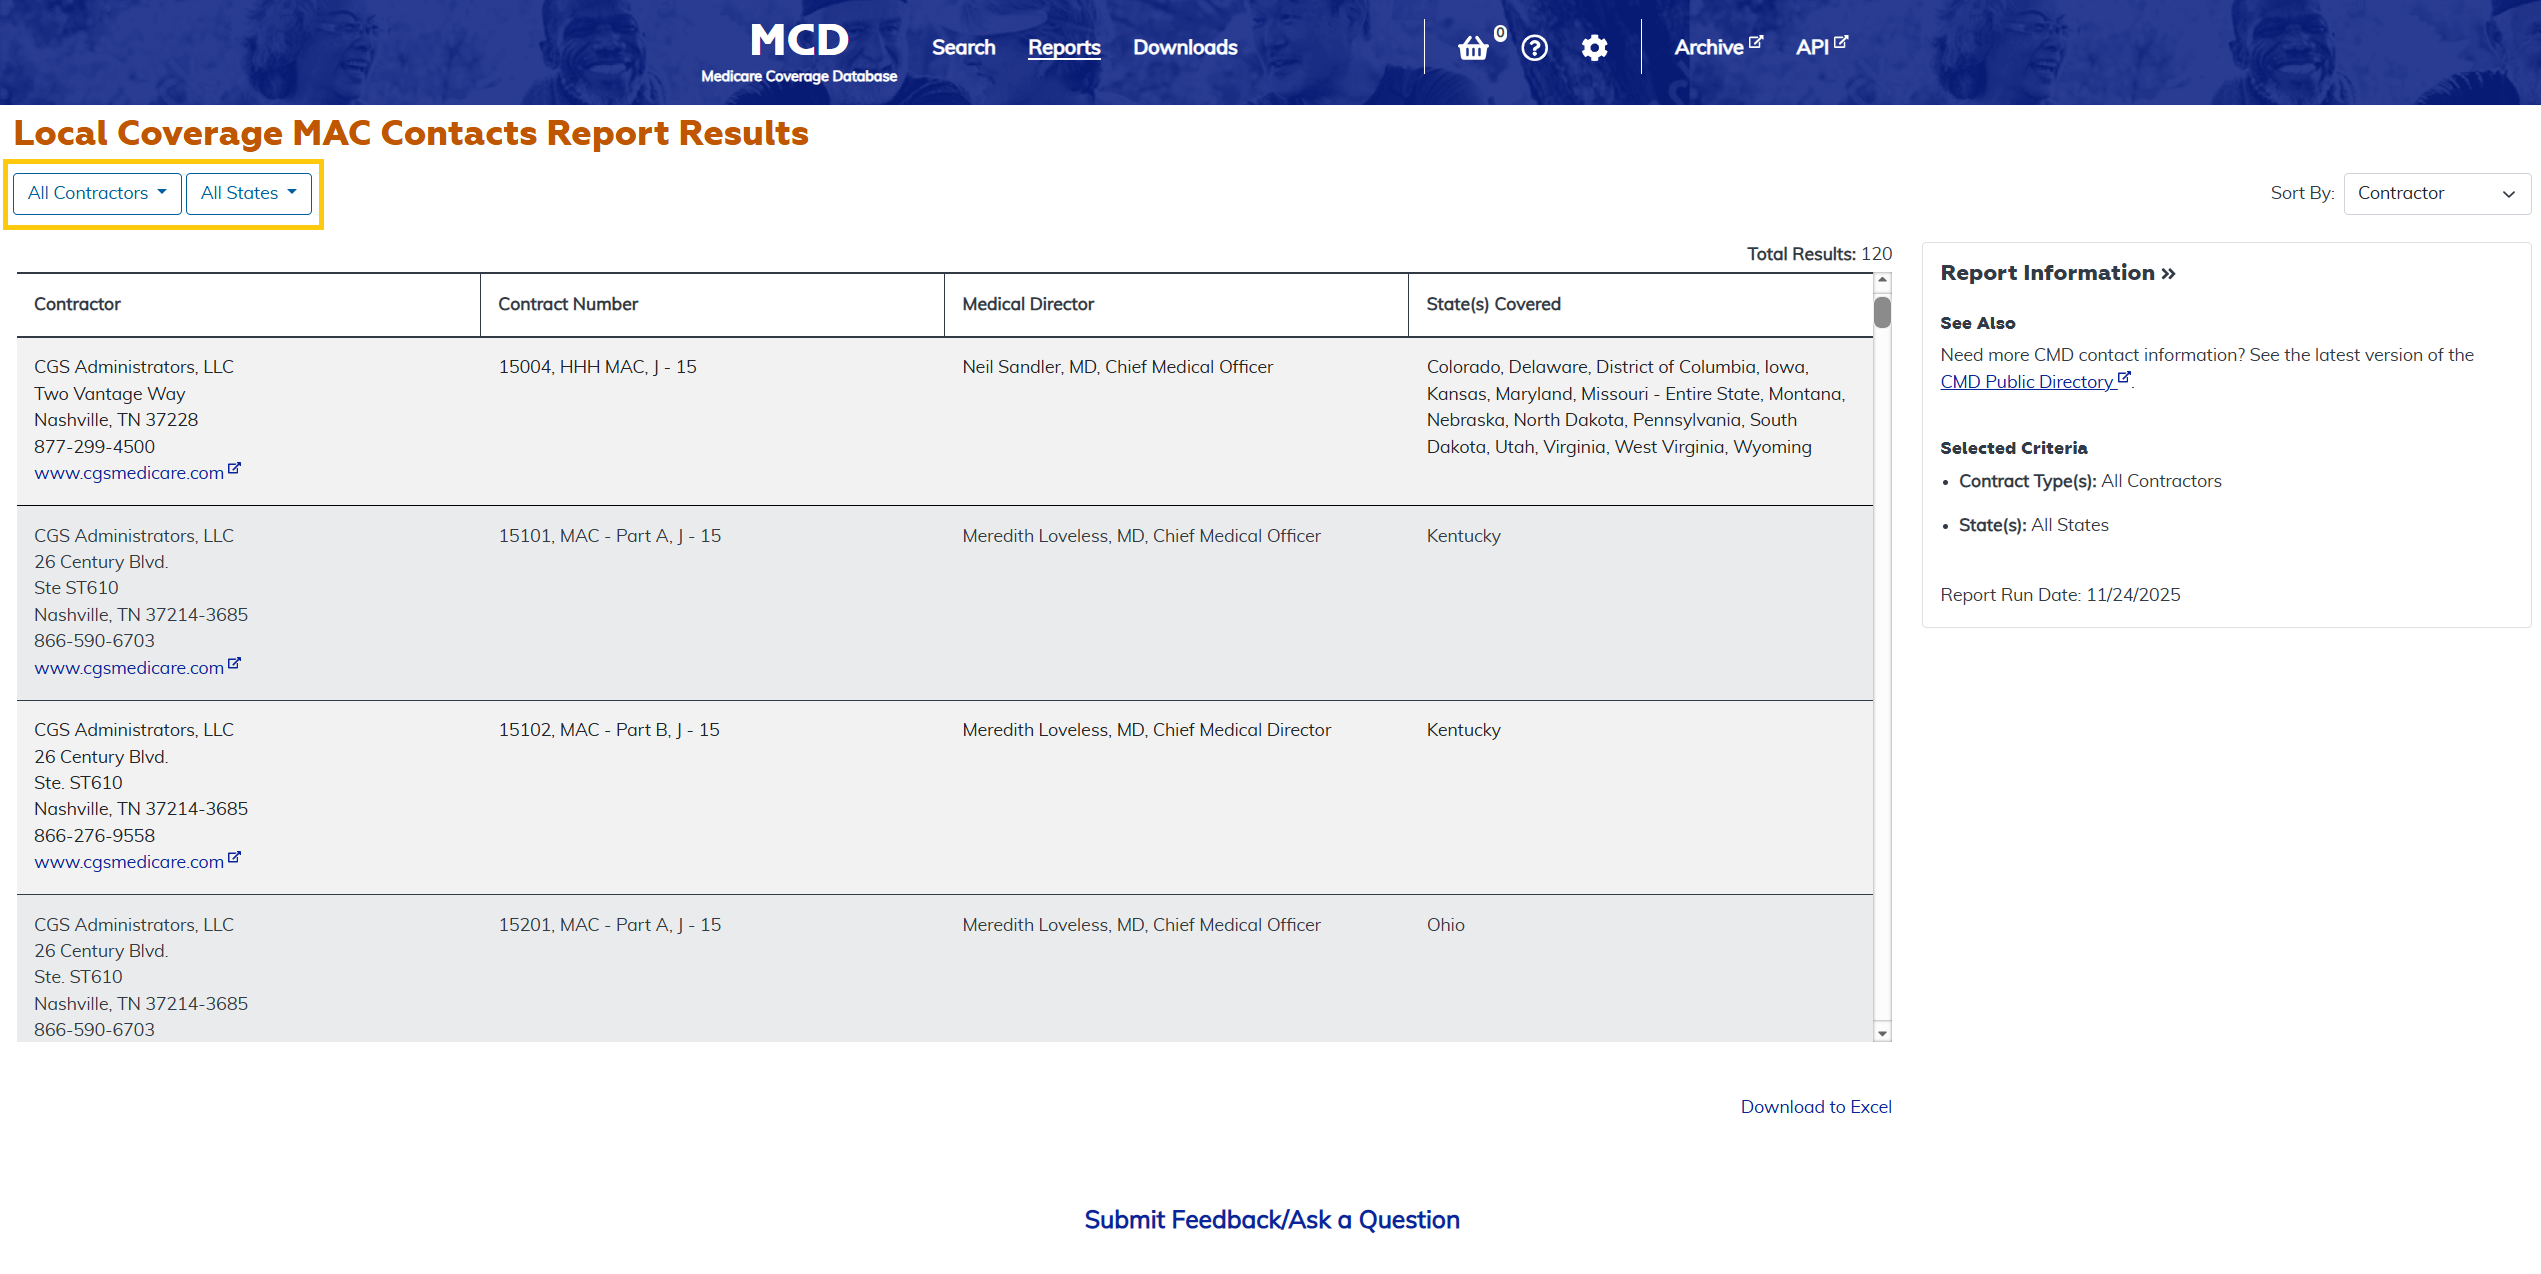Click the help question mark icon
Screen dimensions: 2541x1274
click(1534, 48)
